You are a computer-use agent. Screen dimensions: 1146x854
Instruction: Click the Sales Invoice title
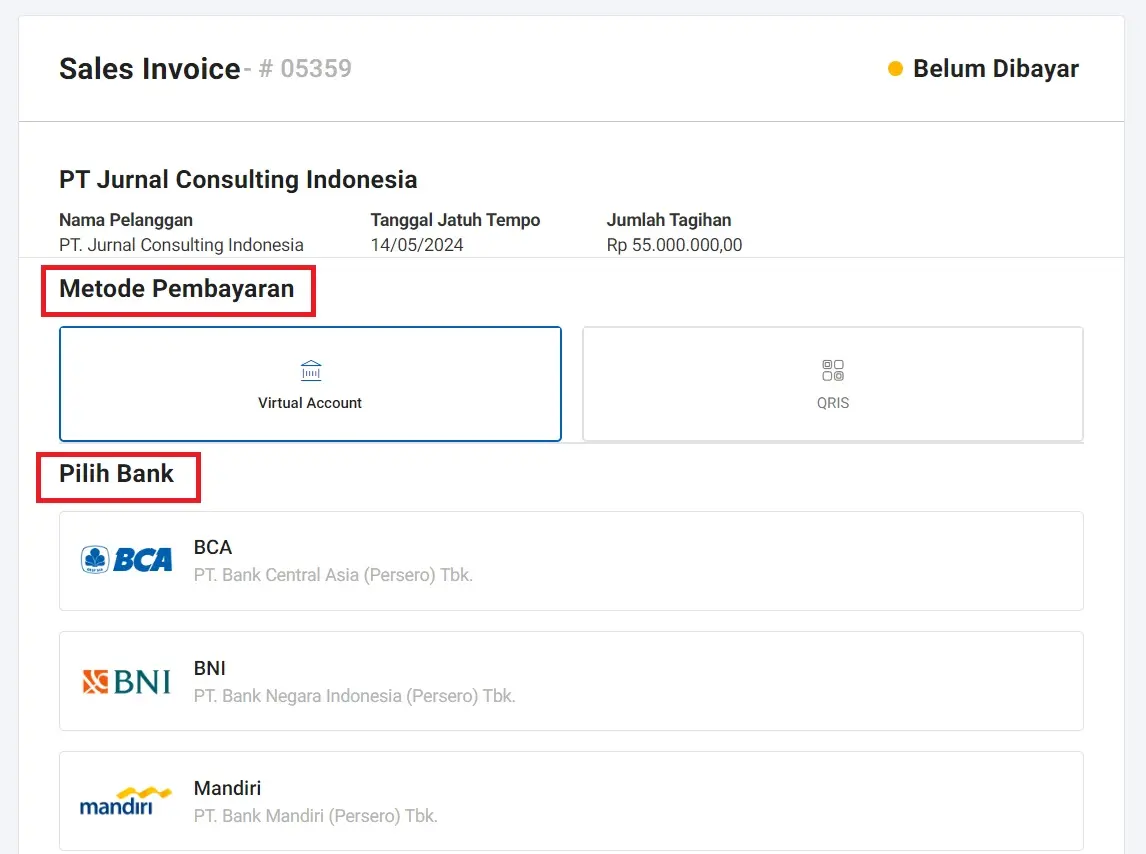pyautogui.click(x=150, y=69)
